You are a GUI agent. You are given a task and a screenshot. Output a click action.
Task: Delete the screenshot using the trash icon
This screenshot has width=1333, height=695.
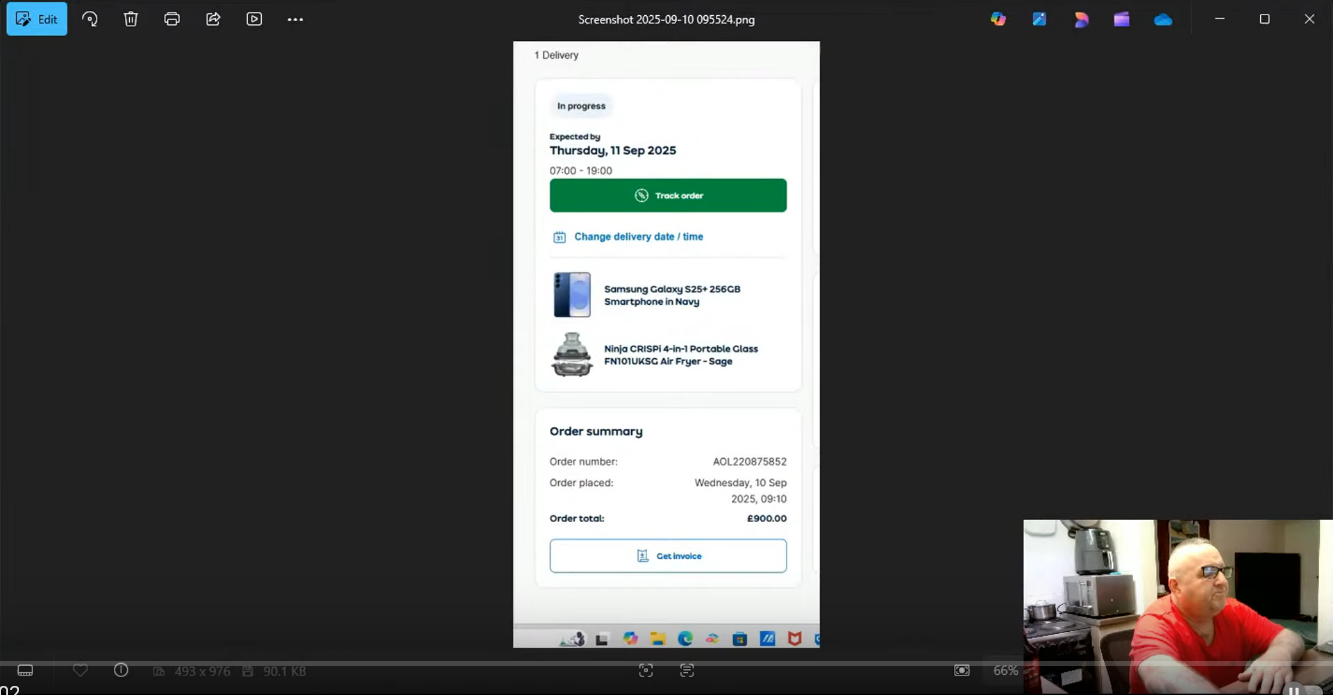pyautogui.click(x=131, y=19)
